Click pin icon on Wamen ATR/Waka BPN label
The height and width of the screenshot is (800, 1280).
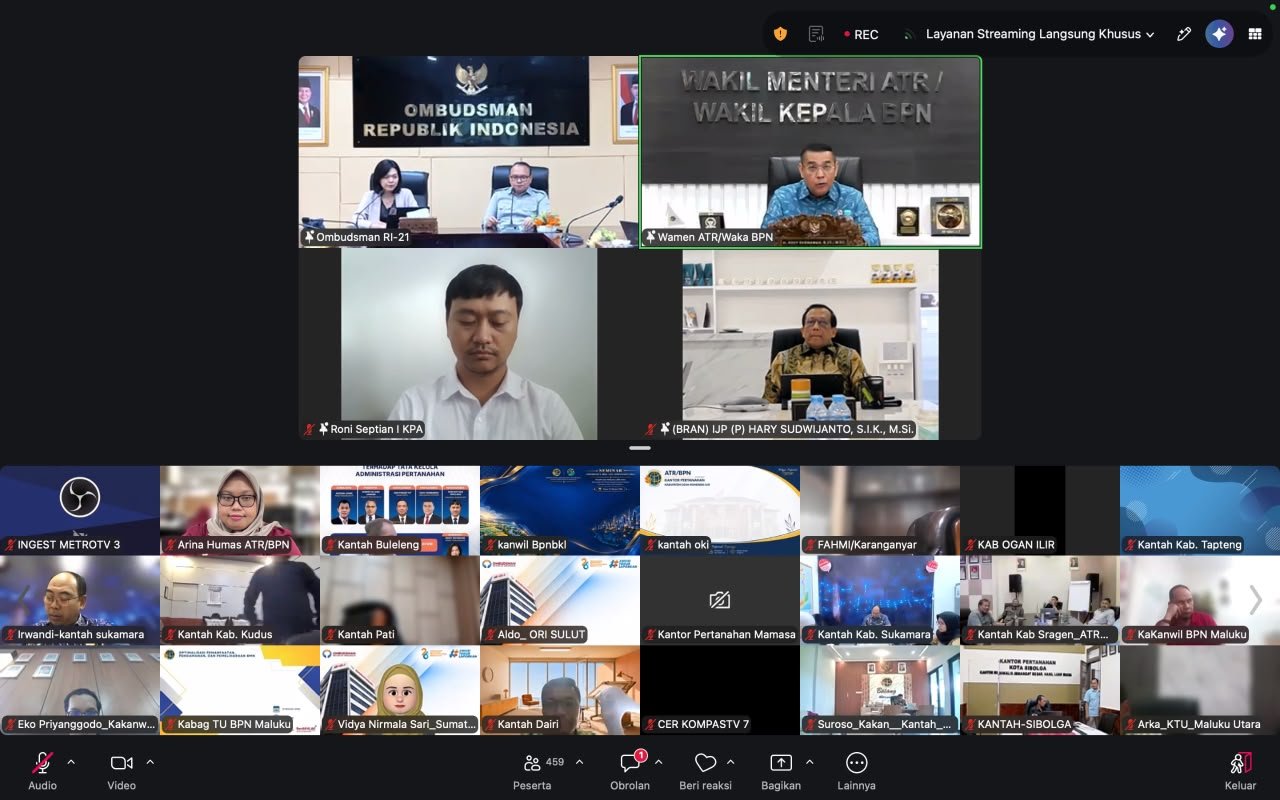pyautogui.click(x=651, y=237)
